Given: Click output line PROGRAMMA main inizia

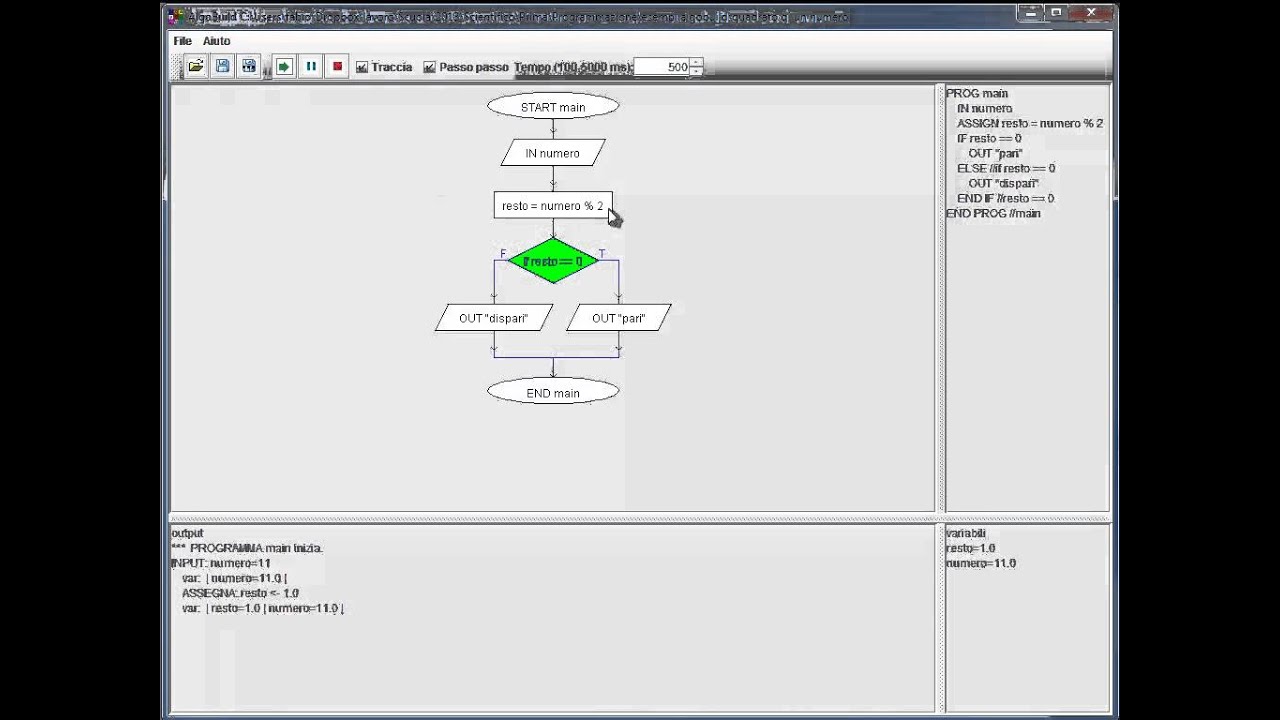Looking at the screenshot, I should [x=247, y=548].
